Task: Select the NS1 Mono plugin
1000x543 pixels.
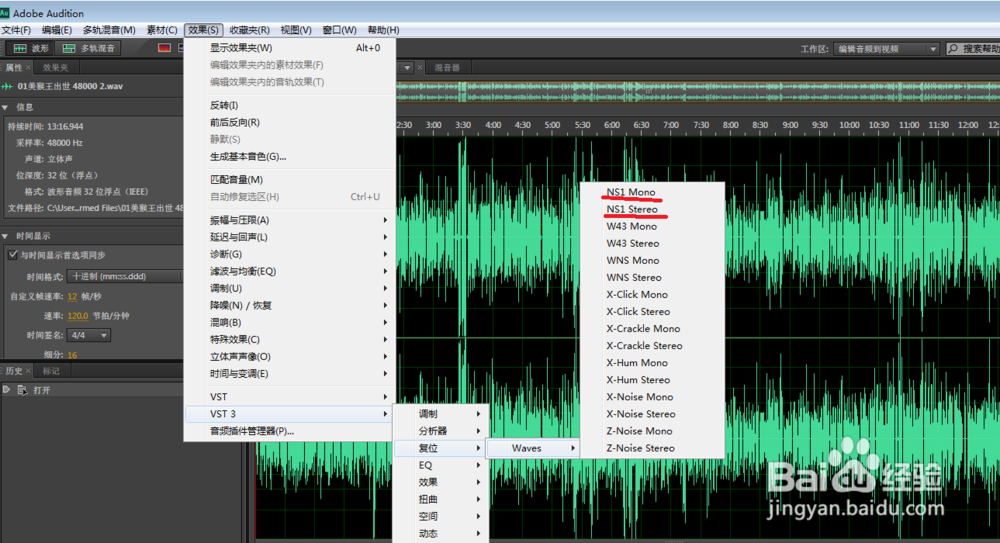Action: [x=652, y=192]
